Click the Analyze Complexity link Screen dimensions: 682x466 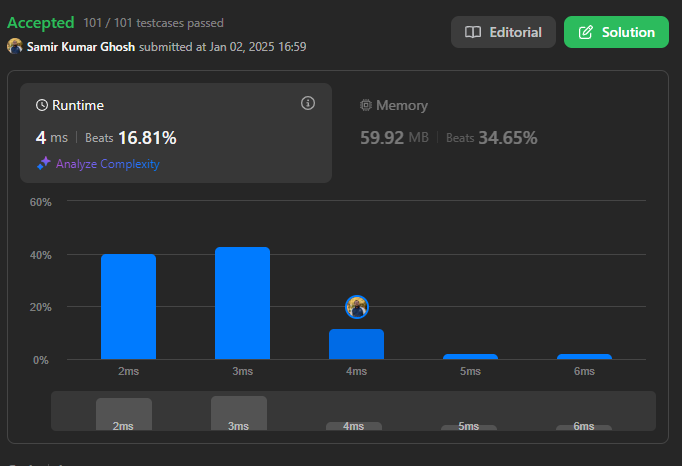coord(107,164)
